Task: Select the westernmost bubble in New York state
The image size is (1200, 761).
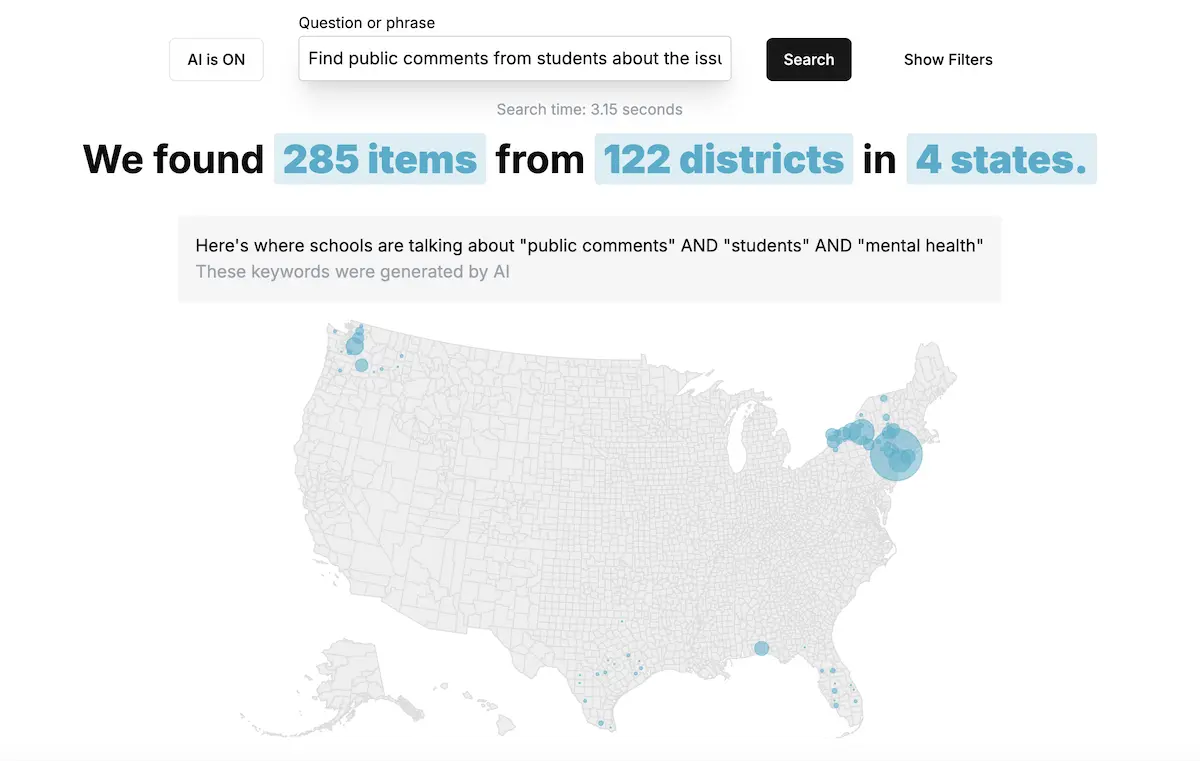Action: (831, 435)
